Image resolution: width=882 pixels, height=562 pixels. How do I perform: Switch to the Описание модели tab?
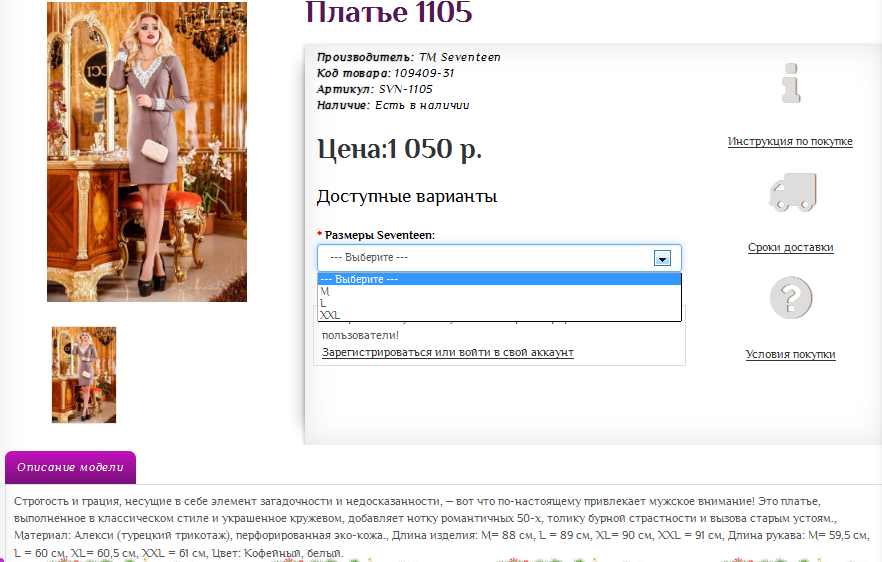[70, 467]
